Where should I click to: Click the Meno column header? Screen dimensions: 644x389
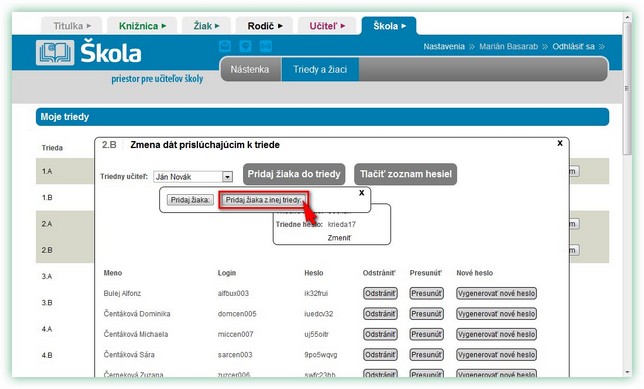click(113, 273)
